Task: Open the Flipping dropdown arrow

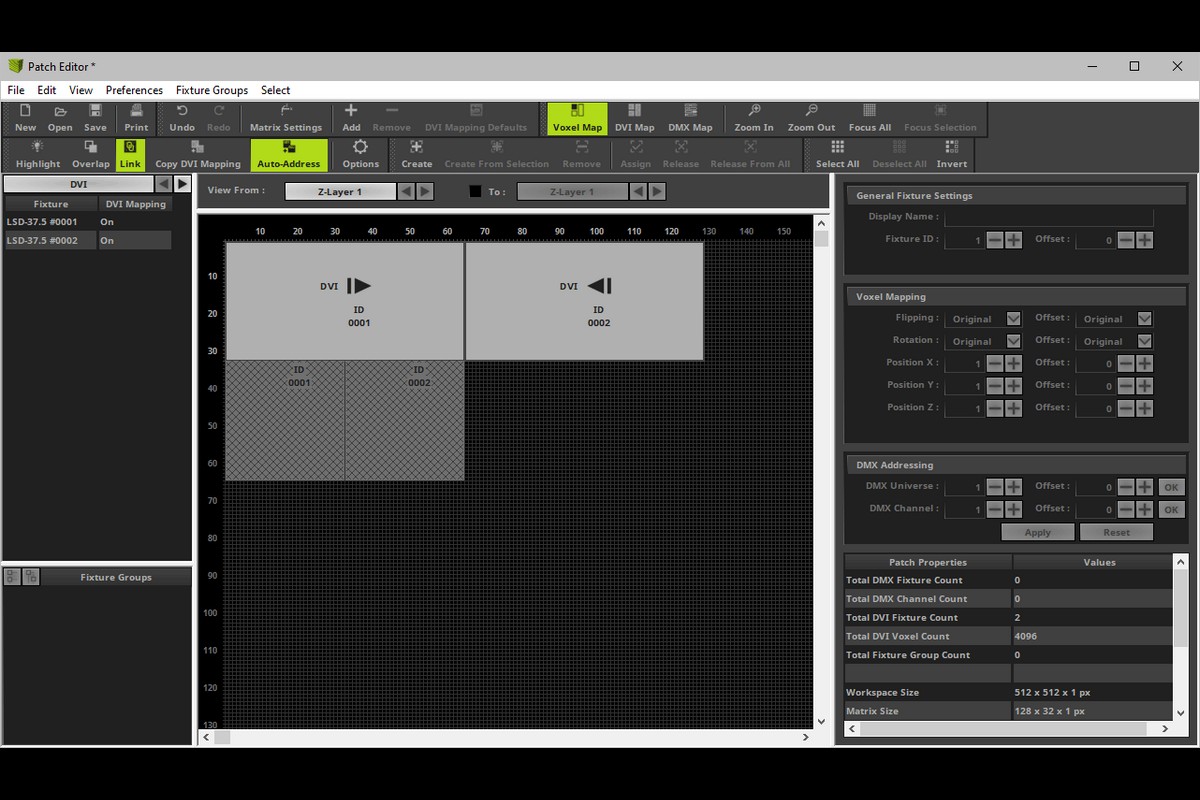Action: 1013,319
